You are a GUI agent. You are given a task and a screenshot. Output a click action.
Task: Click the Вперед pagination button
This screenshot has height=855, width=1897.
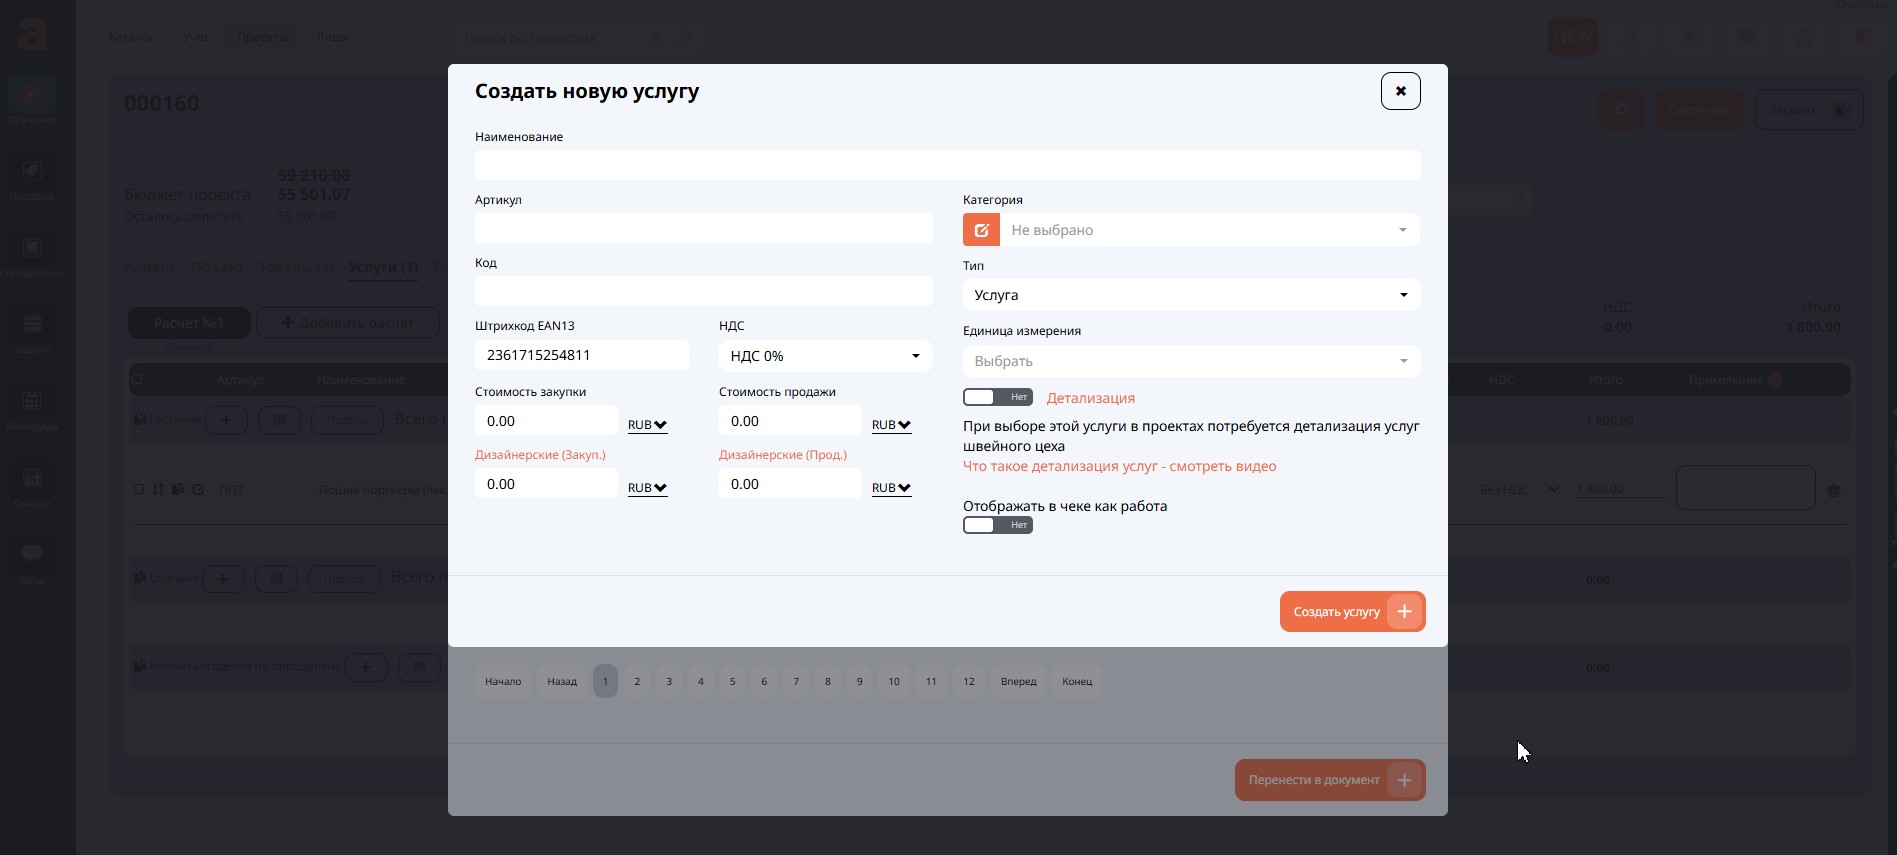click(1018, 681)
